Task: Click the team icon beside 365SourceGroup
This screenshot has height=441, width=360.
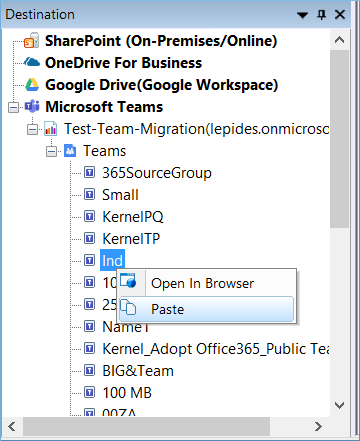Action: point(89,173)
